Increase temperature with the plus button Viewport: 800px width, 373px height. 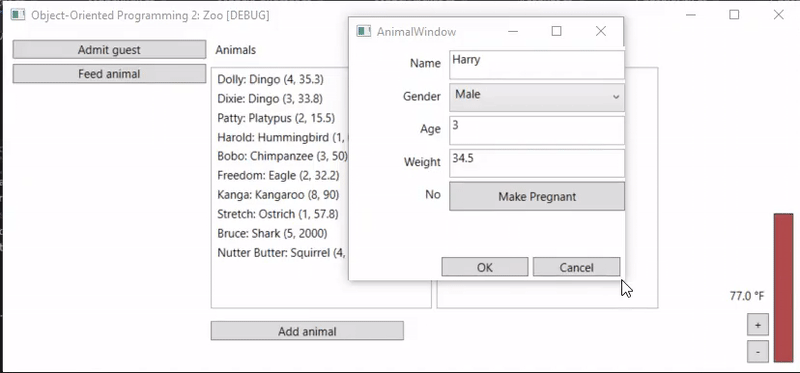(758, 325)
